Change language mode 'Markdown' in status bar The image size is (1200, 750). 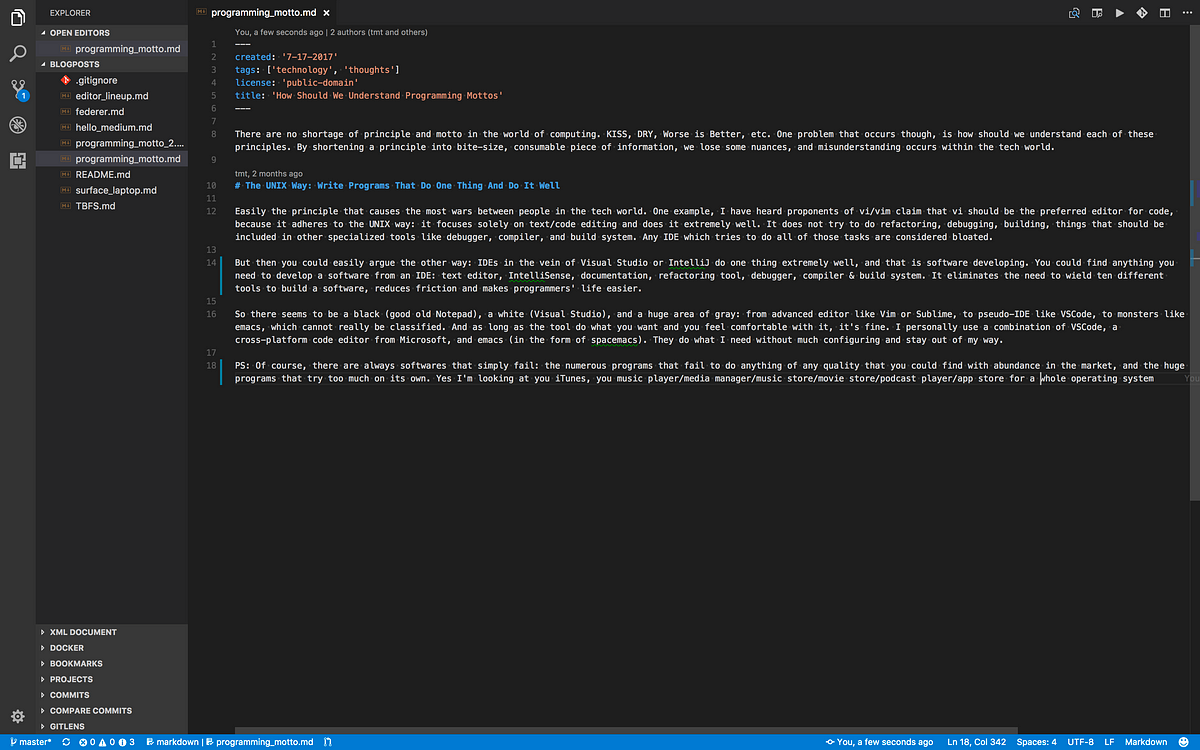tap(1146, 742)
